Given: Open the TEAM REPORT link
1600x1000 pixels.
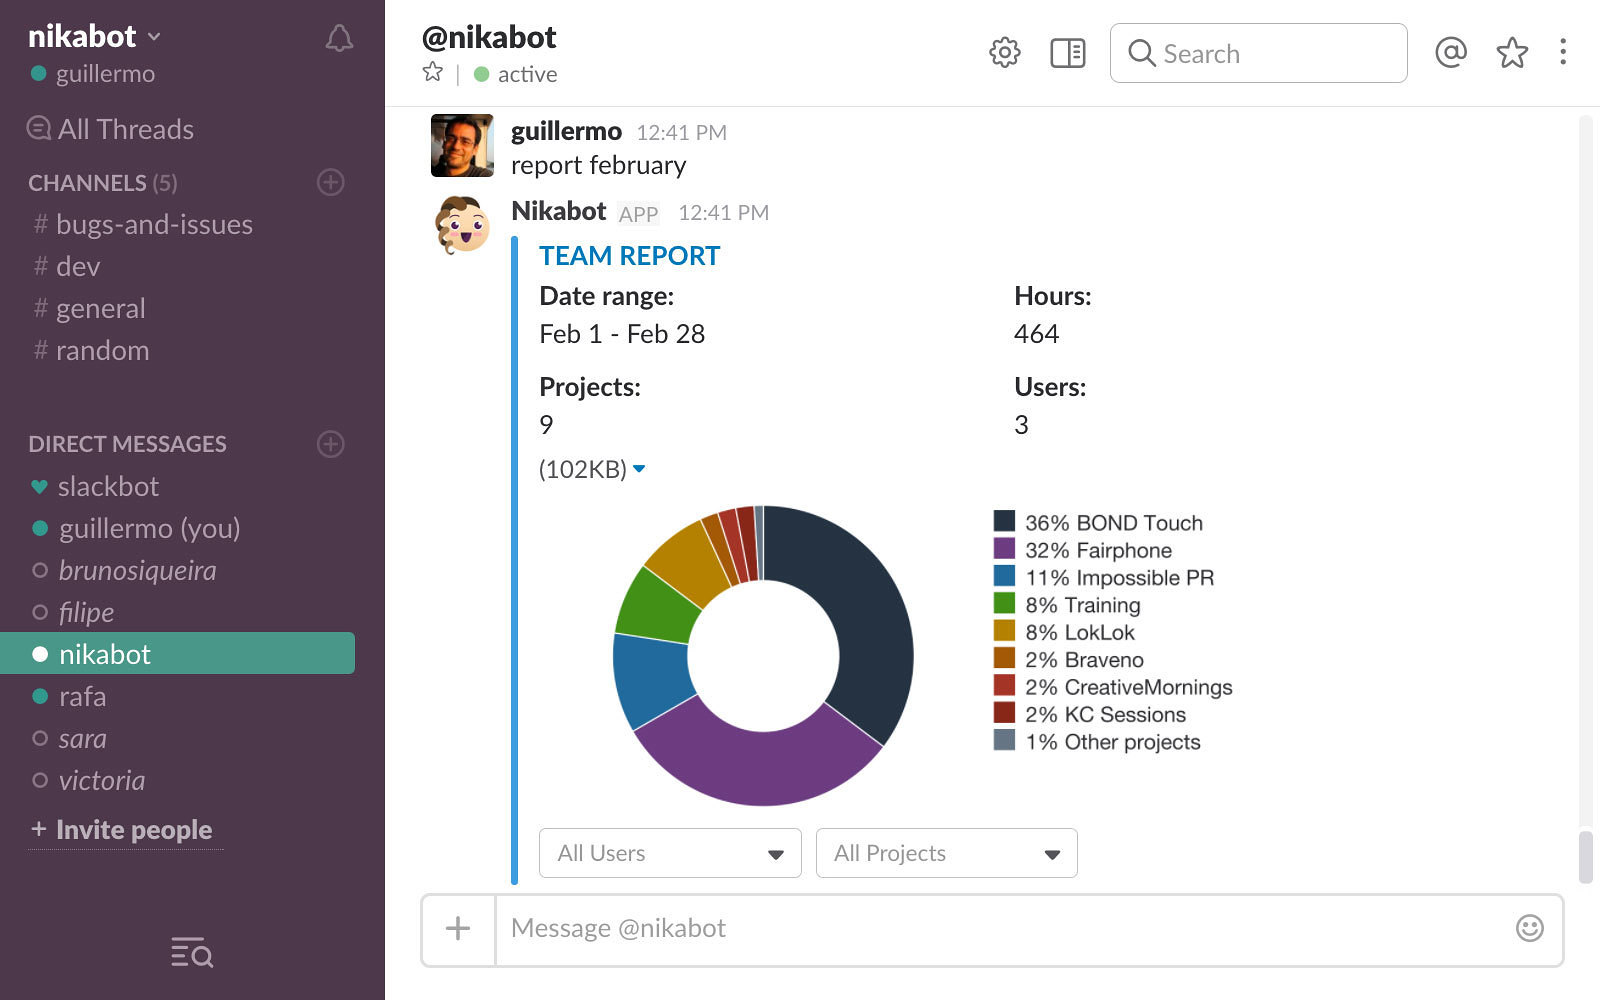Looking at the screenshot, I should [629, 256].
